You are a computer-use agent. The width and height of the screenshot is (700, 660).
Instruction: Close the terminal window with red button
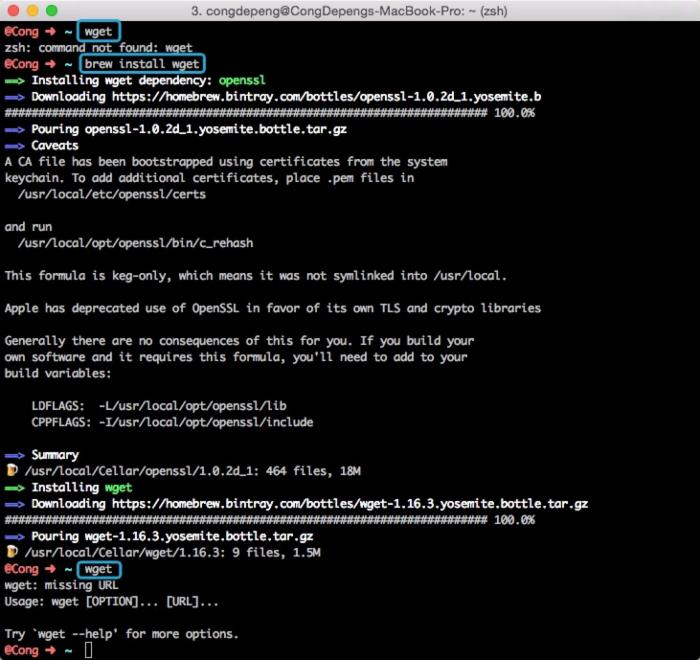13,10
